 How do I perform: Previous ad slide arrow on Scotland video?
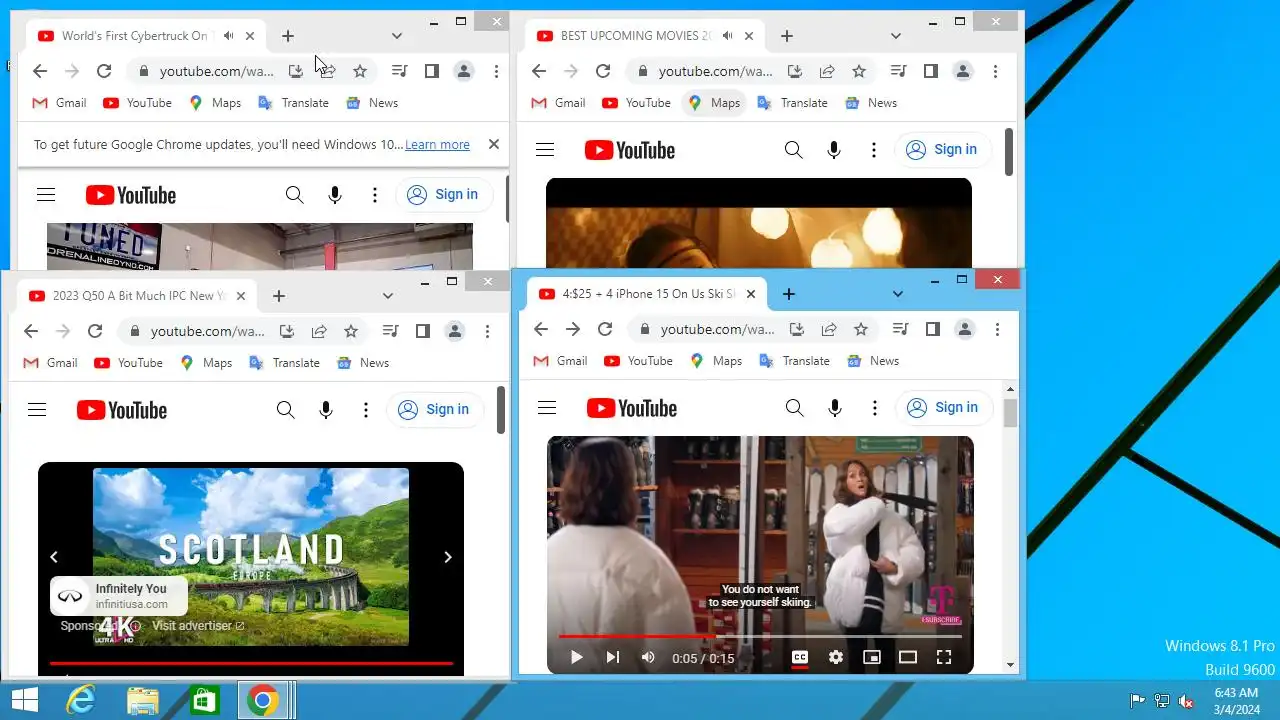[x=54, y=557]
